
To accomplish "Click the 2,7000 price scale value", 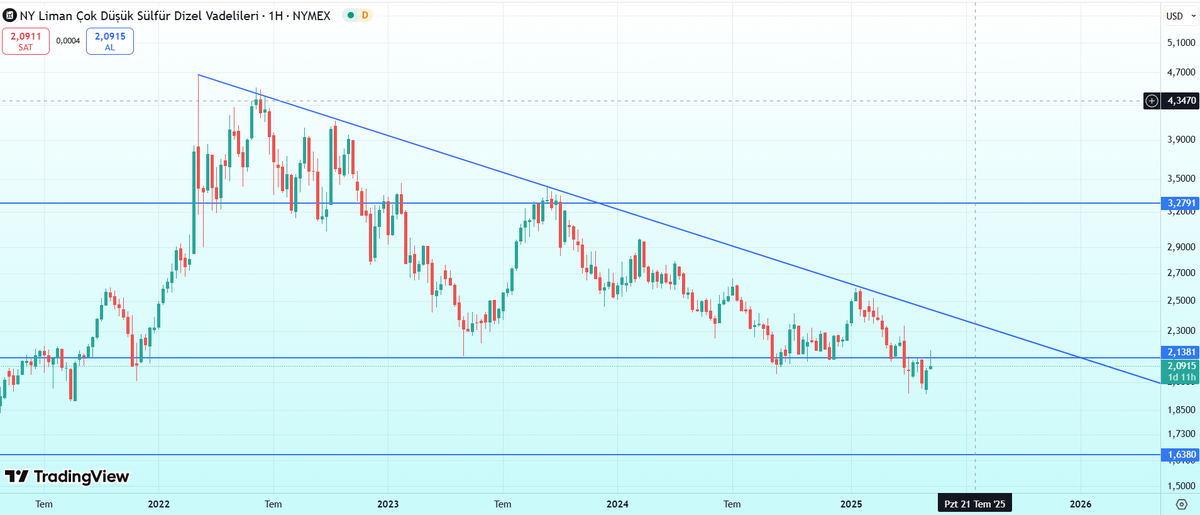I will (x=1182, y=272).
